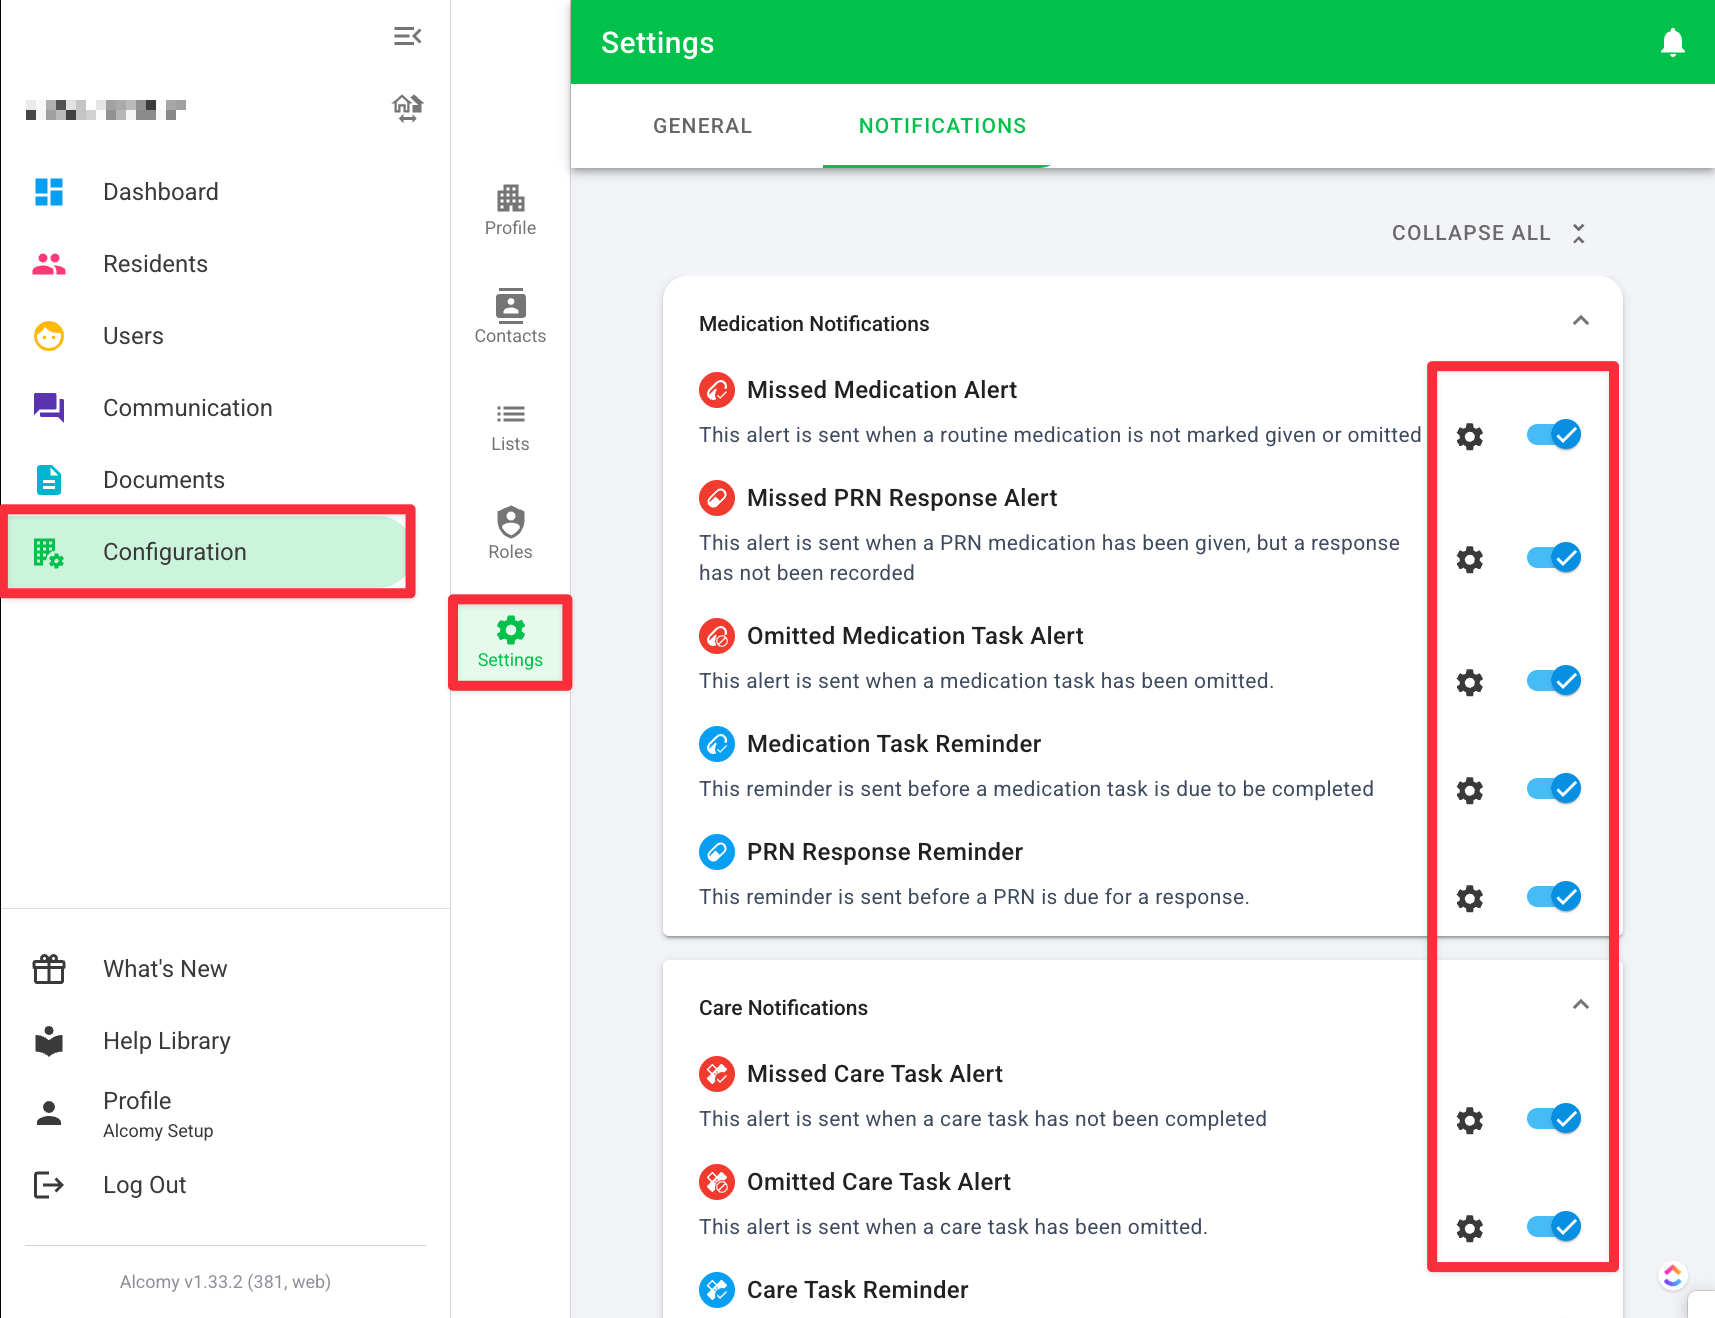
Task: Click the blue Medication Task Reminder icon
Action: (x=717, y=744)
